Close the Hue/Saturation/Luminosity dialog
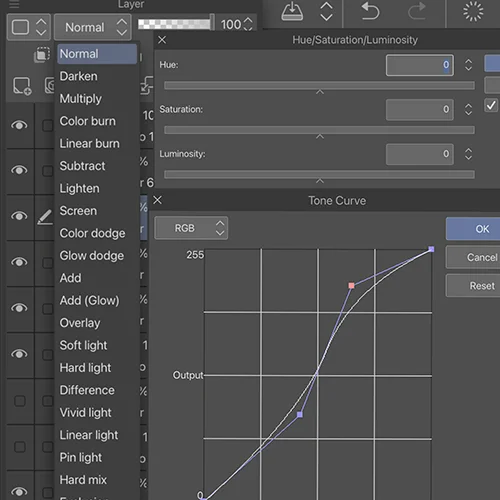The image size is (500, 500). click(162, 40)
